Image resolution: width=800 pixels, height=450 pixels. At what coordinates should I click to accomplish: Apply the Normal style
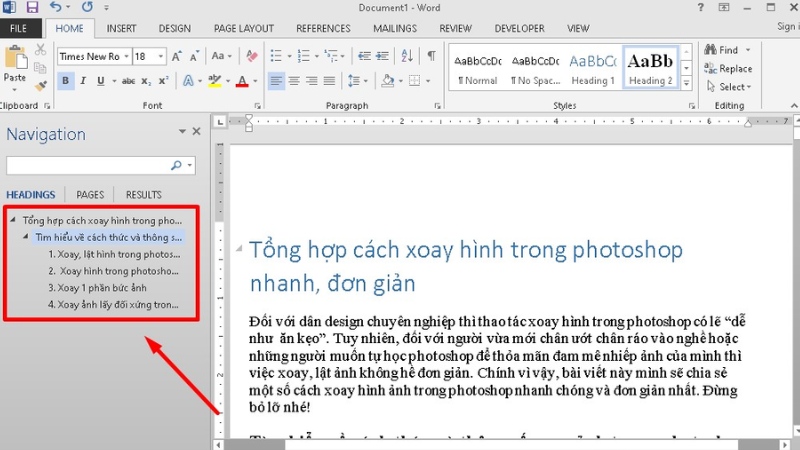(478, 68)
